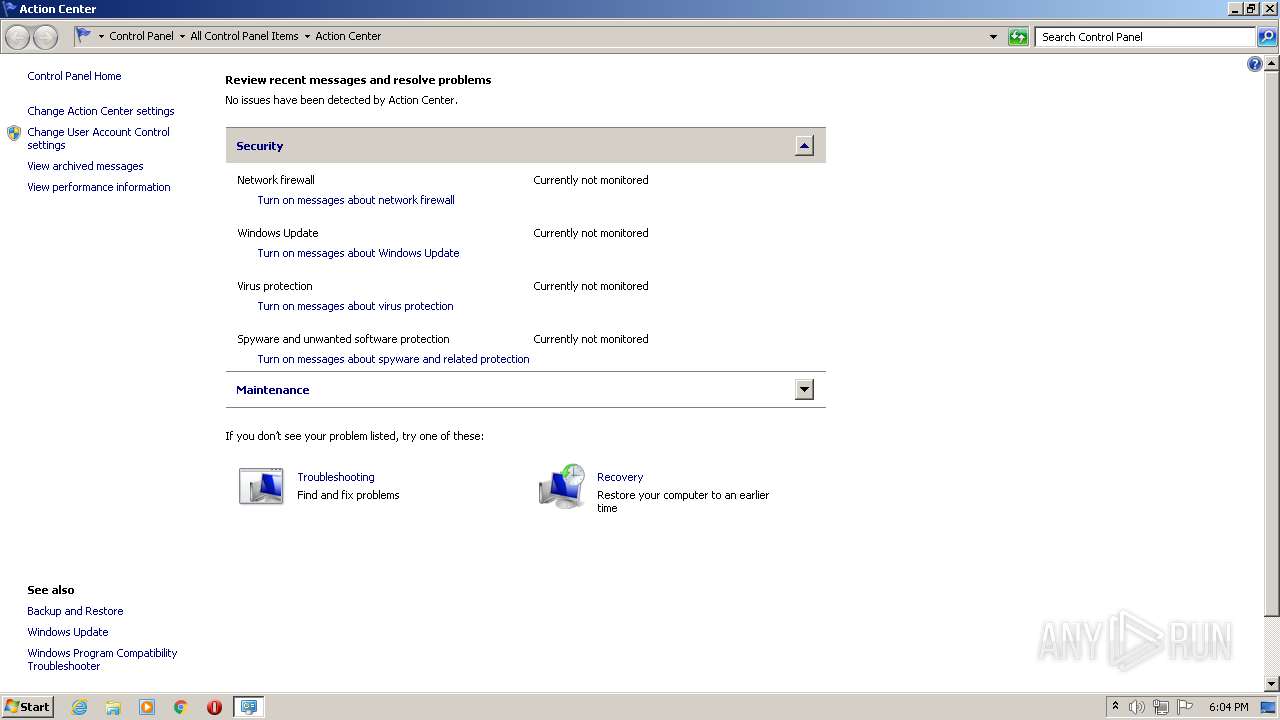Open dropdown arrow after All Control Panel Items
The height and width of the screenshot is (720, 1280).
tap(307, 37)
